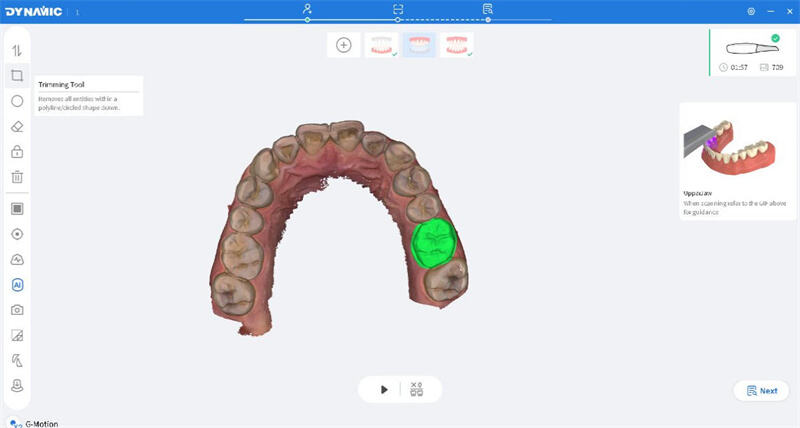
Task: Click the eraser tool in left sidebar
Action: [17, 127]
